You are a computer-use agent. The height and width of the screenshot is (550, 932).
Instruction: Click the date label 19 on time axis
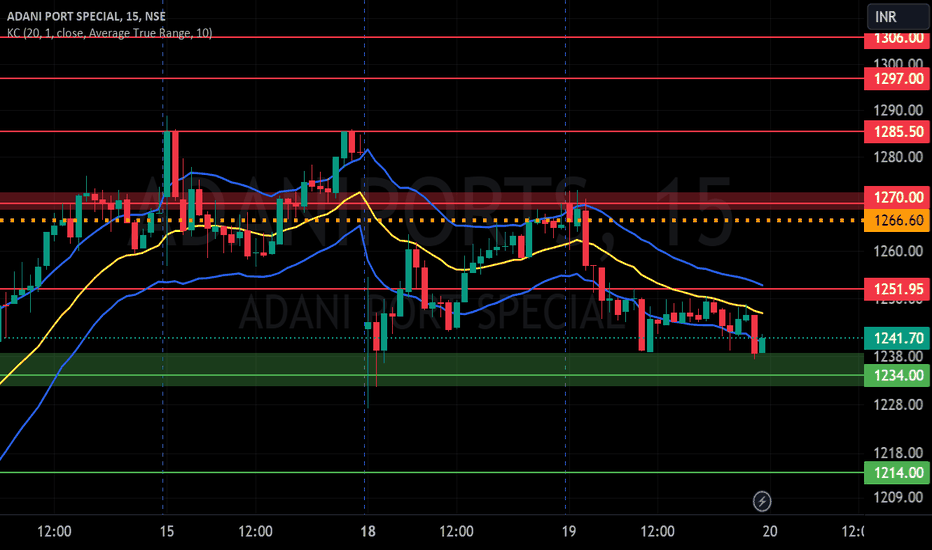[x=569, y=531]
